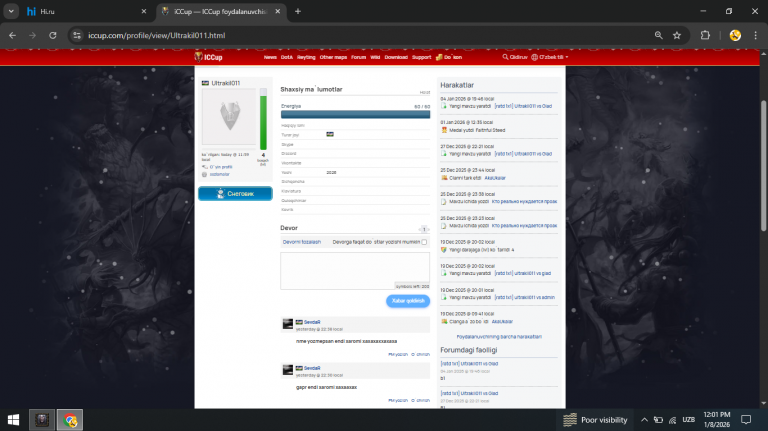Open Chrome's zoom magnifier icon in address bar
Image resolution: width=768 pixels, height=431 pixels.
pyautogui.click(x=658, y=35)
